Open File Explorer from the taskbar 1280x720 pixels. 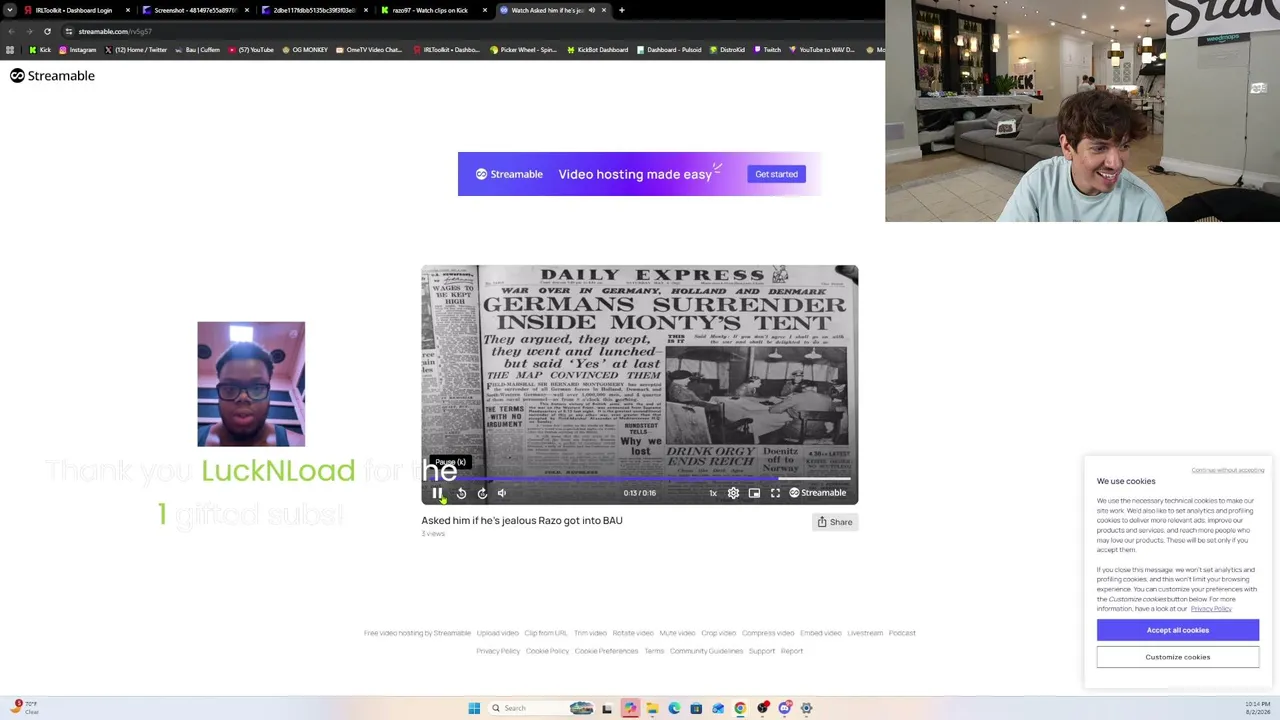click(x=652, y=708)
